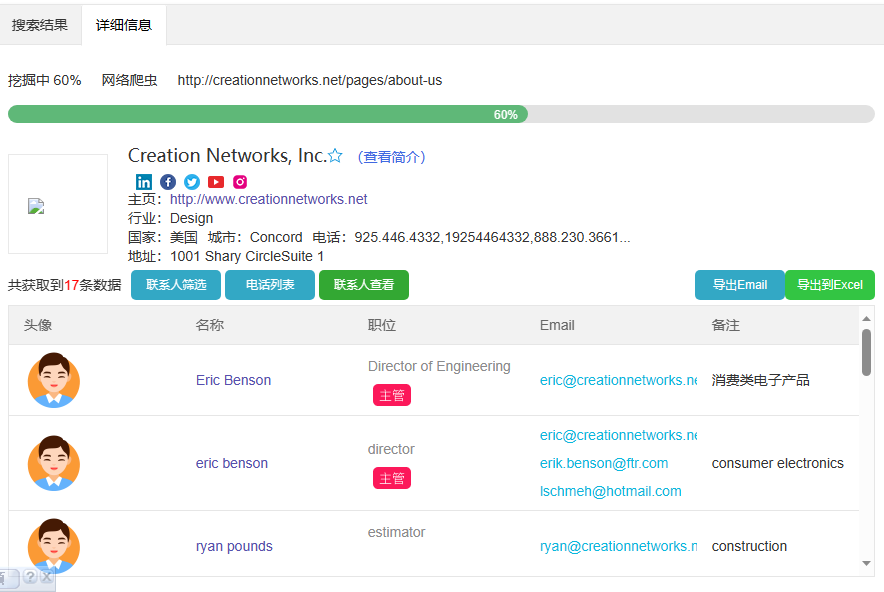Screen dimensions: 884x592
Task: Open the company's LinkedIn page icon
Action: coord(144,182)
